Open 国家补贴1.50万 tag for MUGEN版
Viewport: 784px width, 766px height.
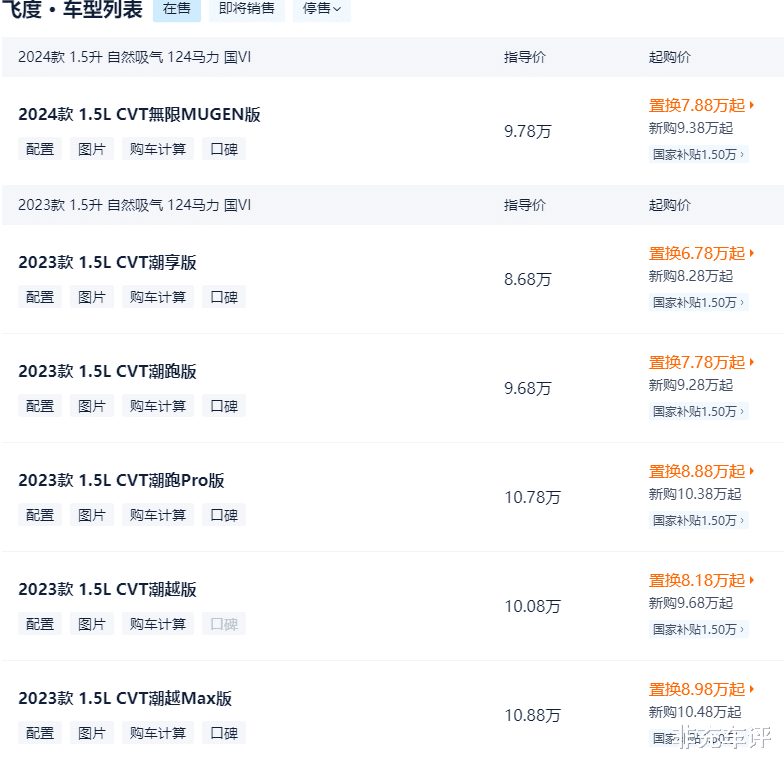tap(698, 154)
